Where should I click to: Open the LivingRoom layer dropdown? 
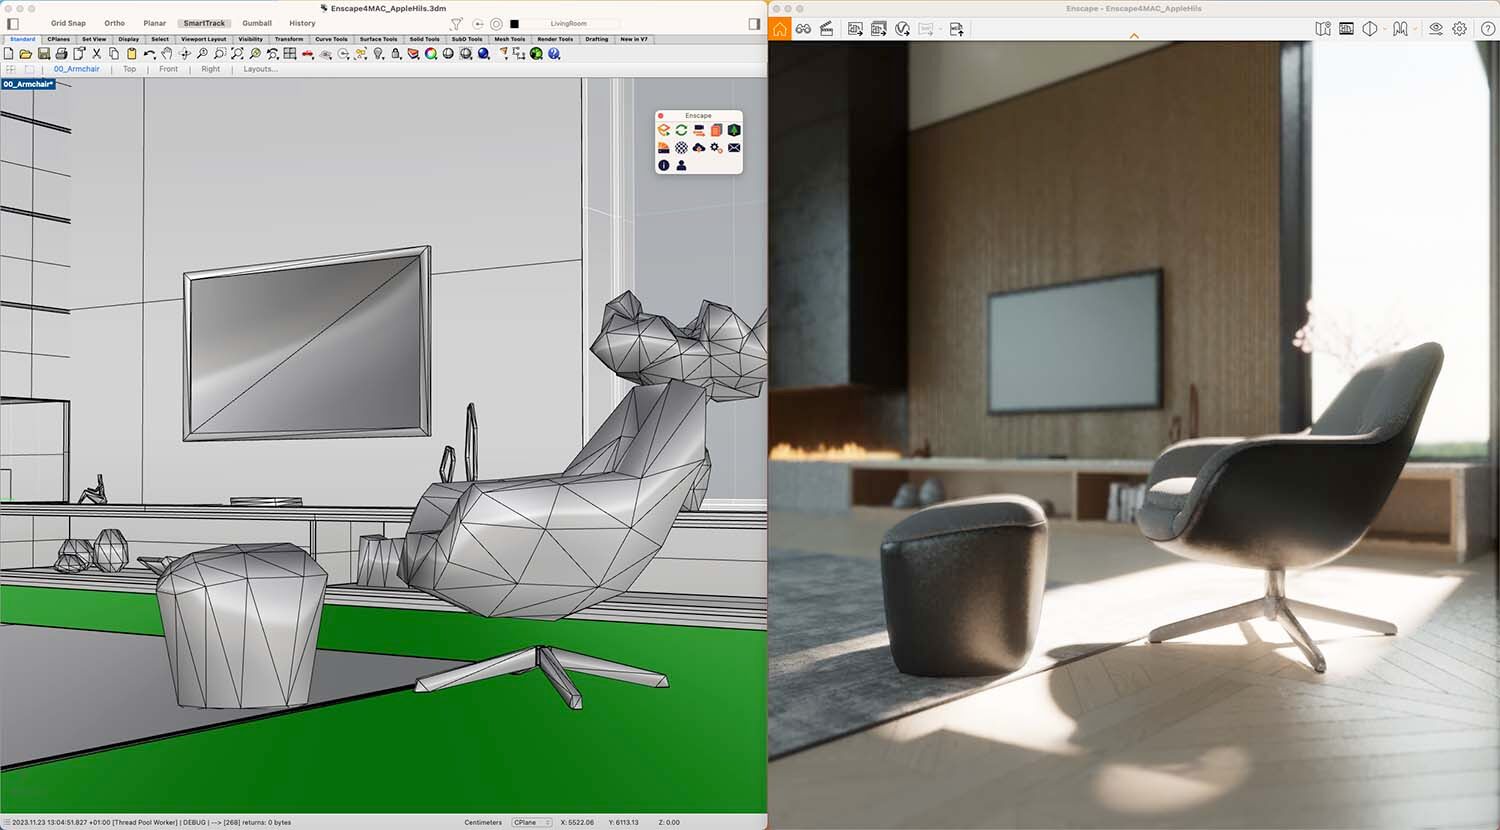pyautogui.click(x=580, y=23)
